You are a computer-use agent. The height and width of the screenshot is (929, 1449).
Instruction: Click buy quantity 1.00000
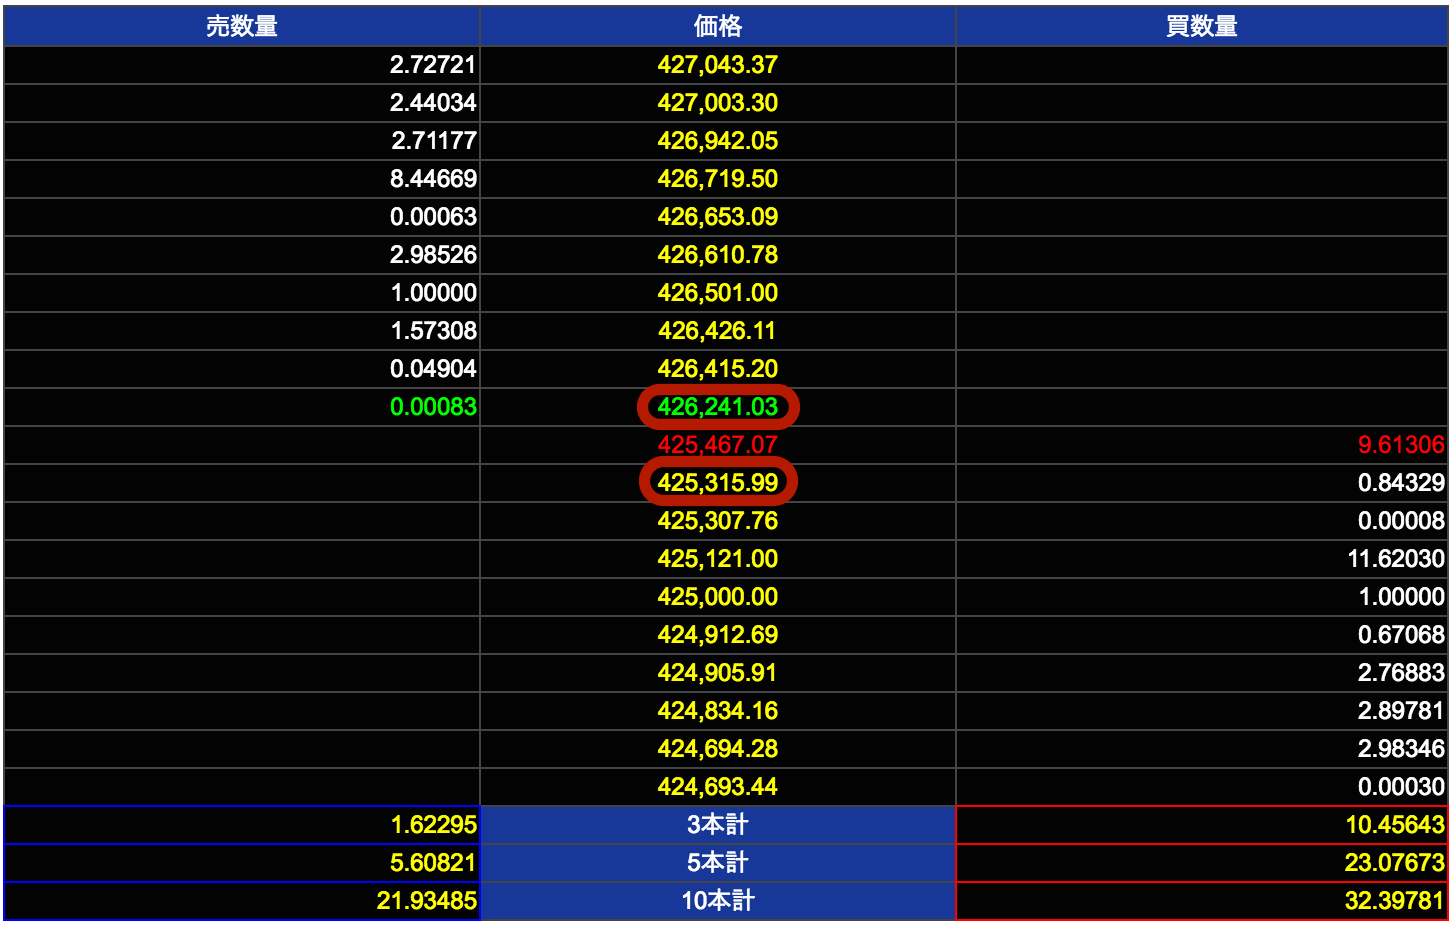(x=1402, y=597)
